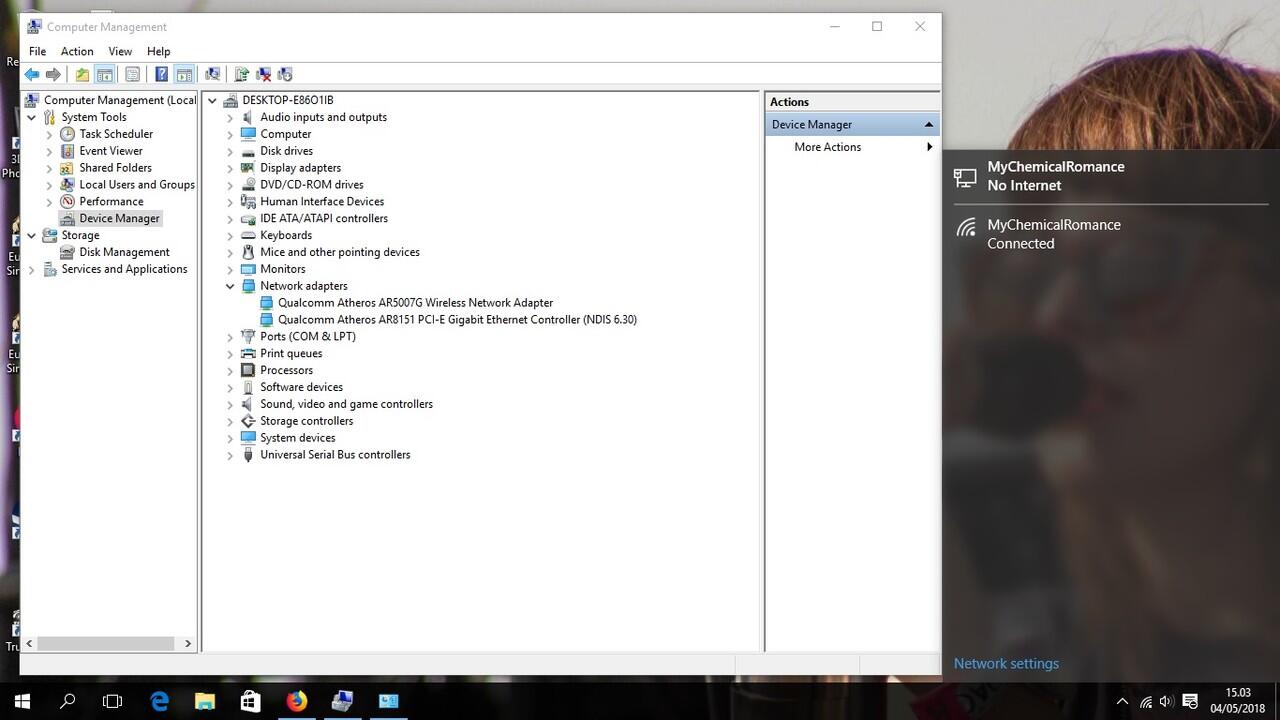Open the Action menu

tap(77, 51)
